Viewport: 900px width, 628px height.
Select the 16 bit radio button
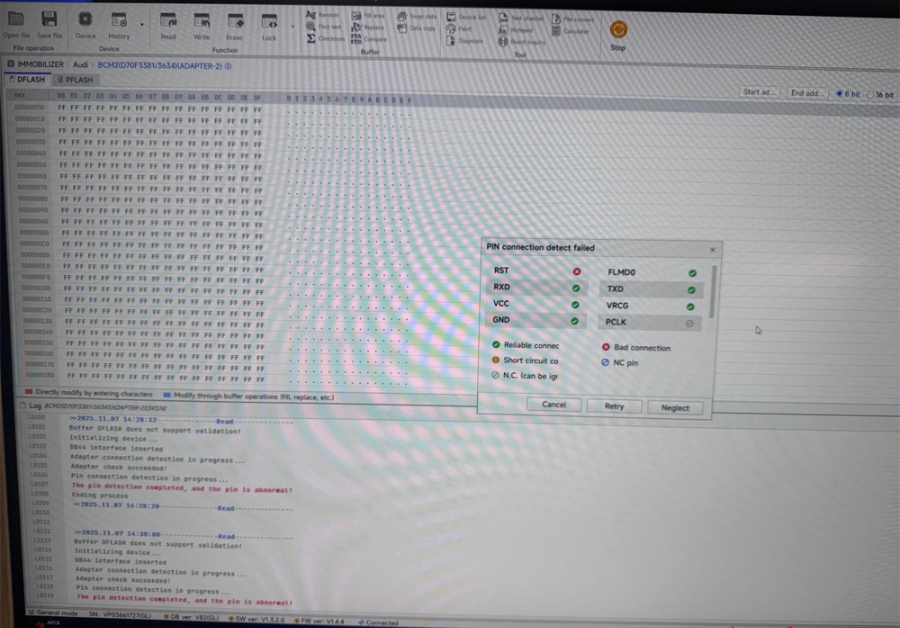(x=870, y=93)
